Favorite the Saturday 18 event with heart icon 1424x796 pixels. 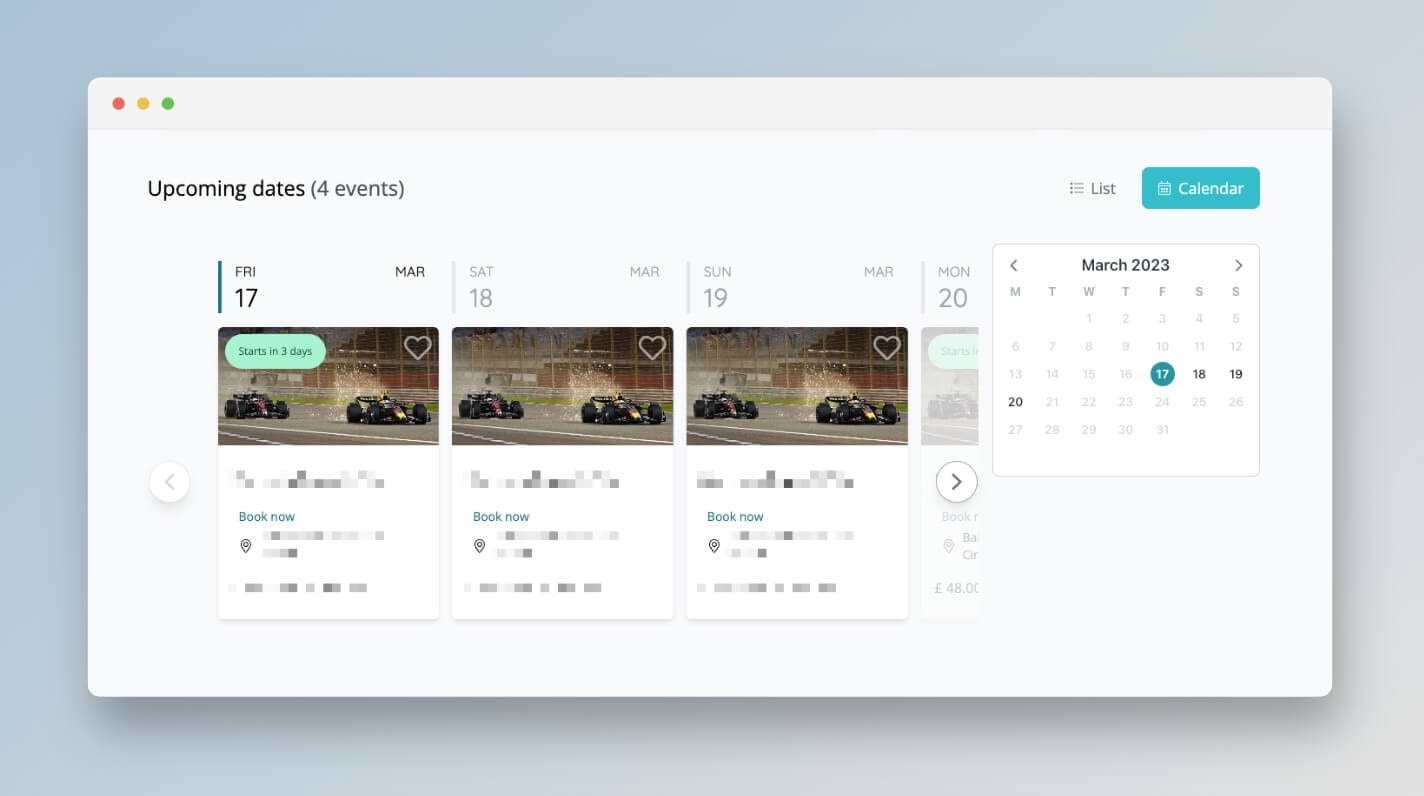click(x=652, y=347)
